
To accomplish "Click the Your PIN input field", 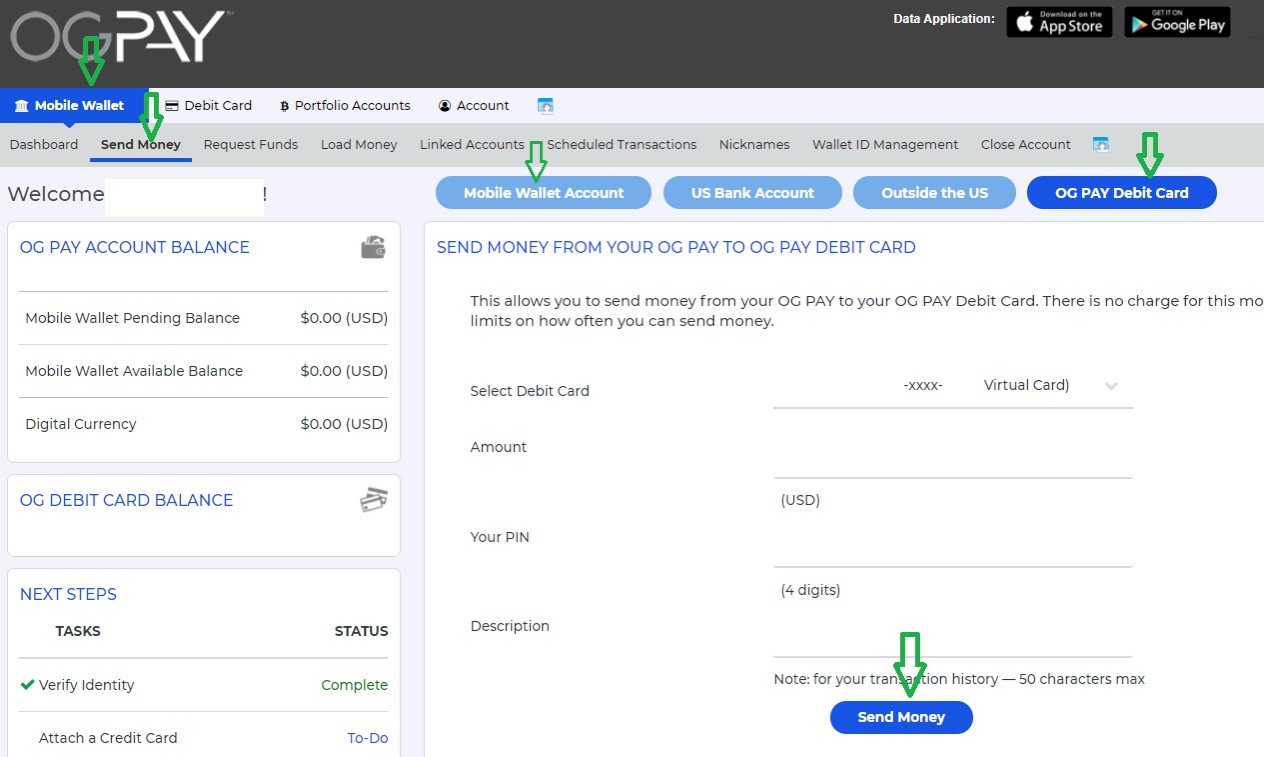I will 953,548.
